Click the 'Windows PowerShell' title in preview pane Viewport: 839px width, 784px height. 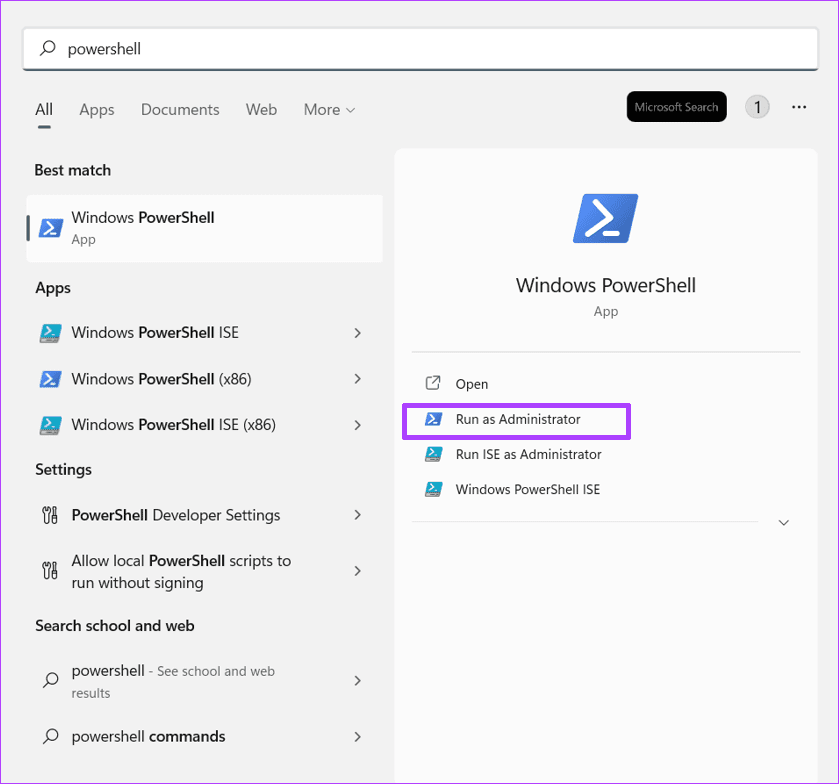click(x=606, y=285)
